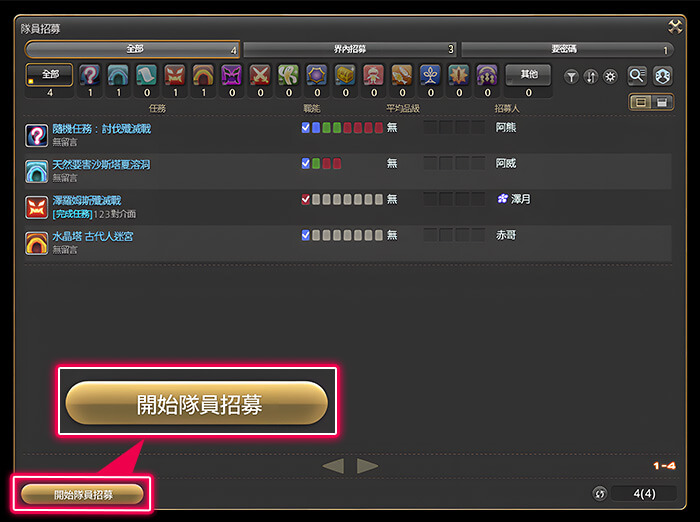Go to the next page arrow

pyautogui.click(x=367, y=466)
